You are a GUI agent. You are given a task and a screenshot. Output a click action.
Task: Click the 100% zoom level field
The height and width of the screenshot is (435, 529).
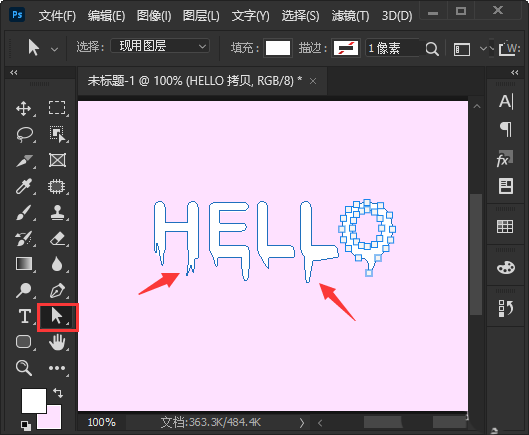[x=101, y=423]
